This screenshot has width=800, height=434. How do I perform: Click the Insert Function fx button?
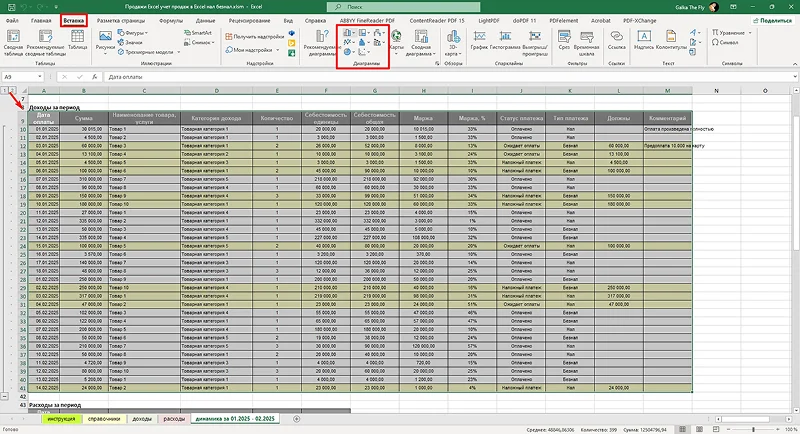pos(94,77)
